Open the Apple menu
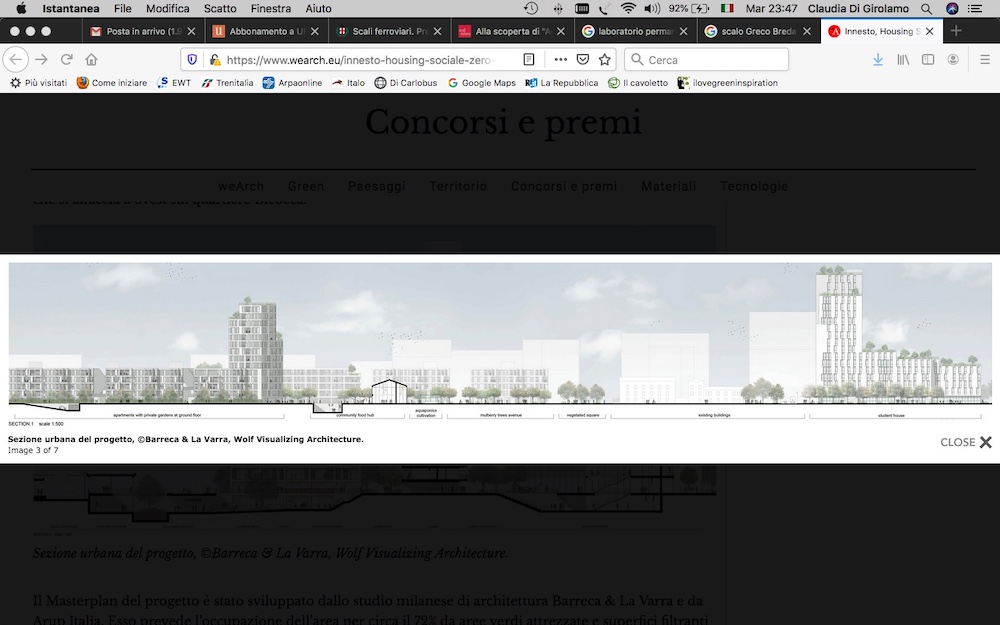 21,8
